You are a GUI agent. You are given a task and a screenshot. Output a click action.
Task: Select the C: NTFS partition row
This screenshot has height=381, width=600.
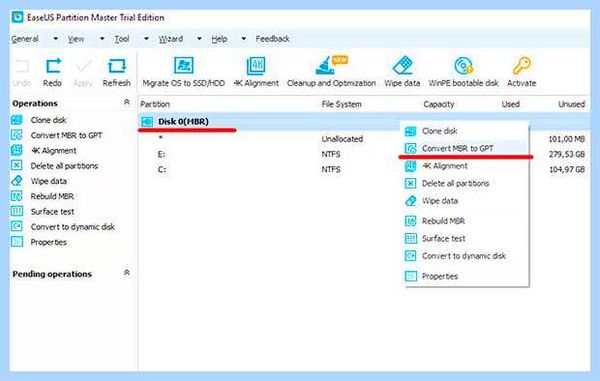point(364,169)
